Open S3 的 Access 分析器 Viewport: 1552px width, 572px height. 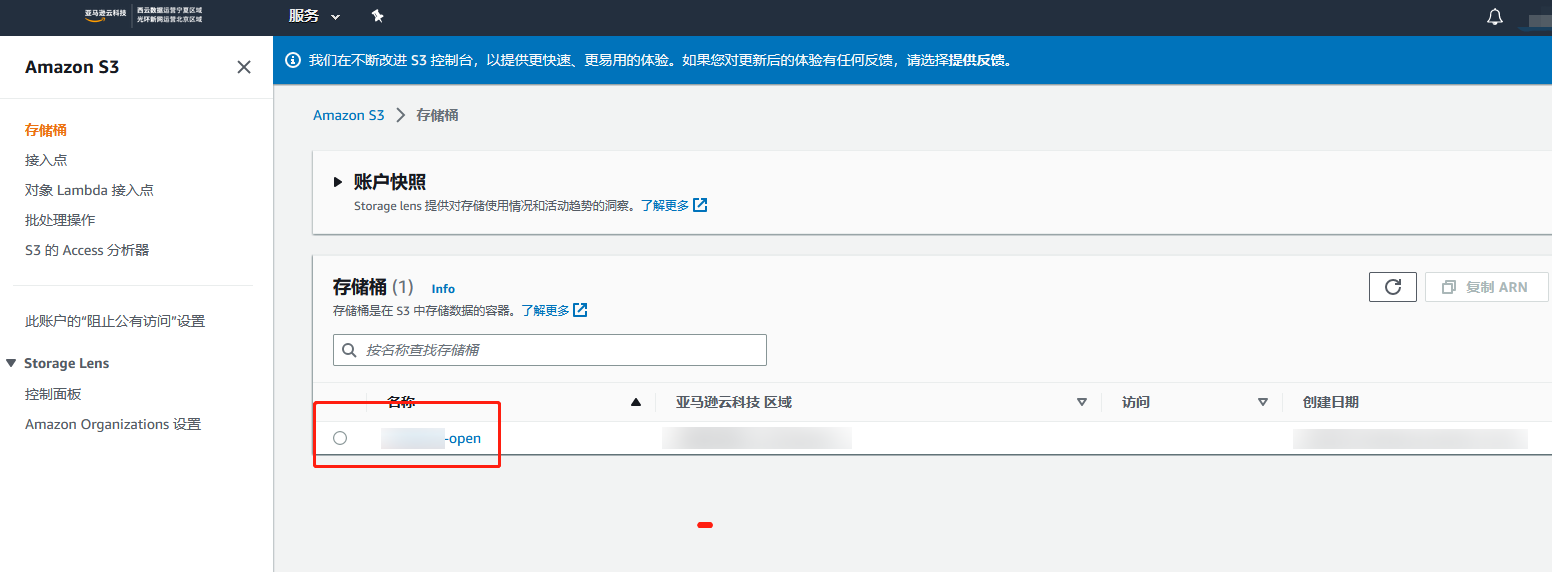[x=87, y=250]
